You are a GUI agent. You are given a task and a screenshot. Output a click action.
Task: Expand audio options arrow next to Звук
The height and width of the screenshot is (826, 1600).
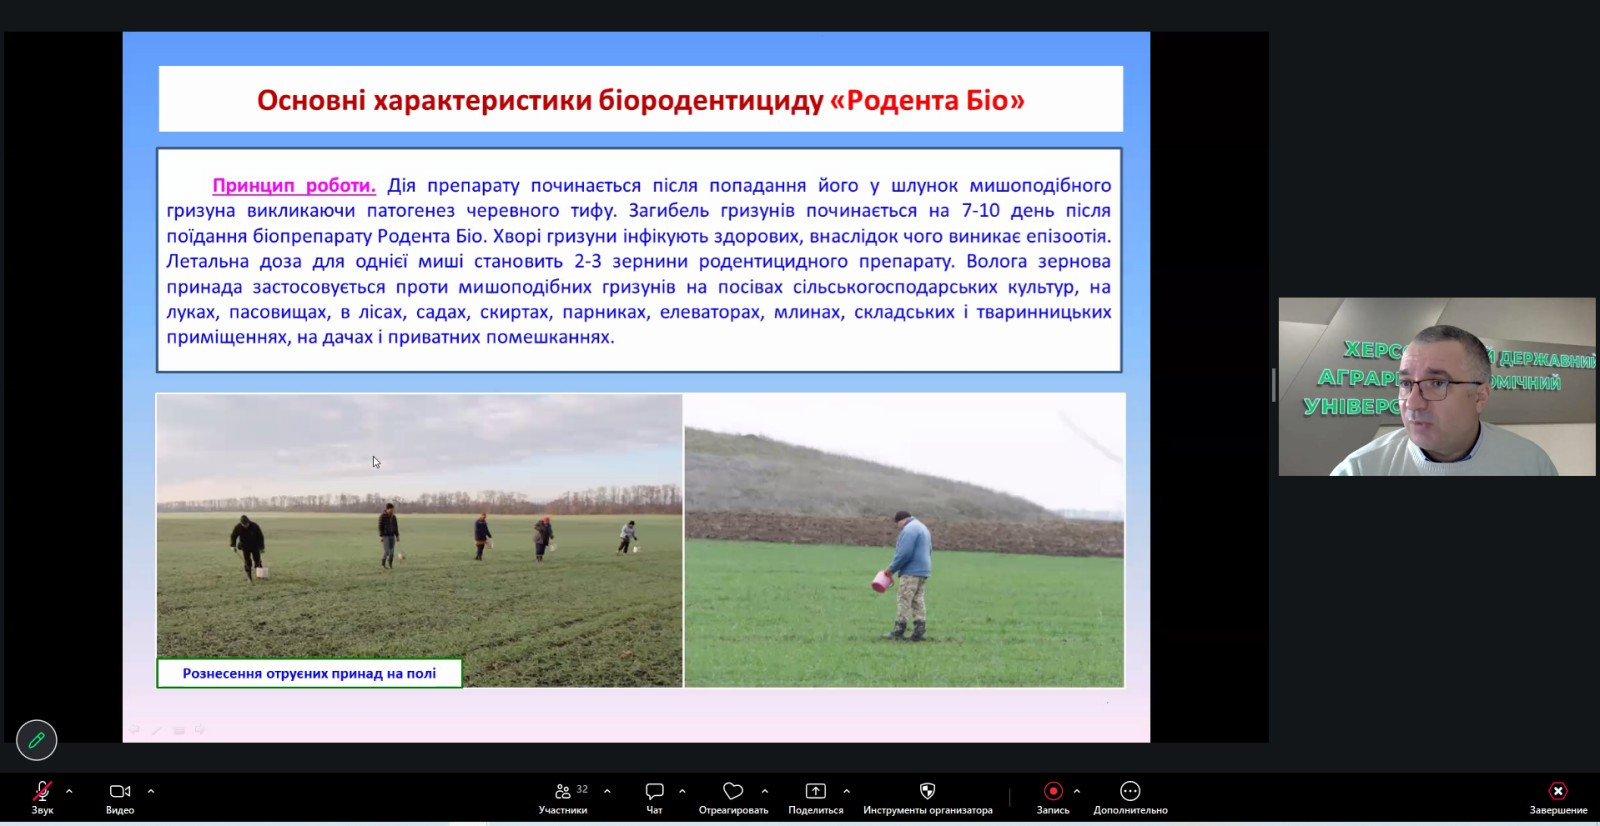(69, 791)
